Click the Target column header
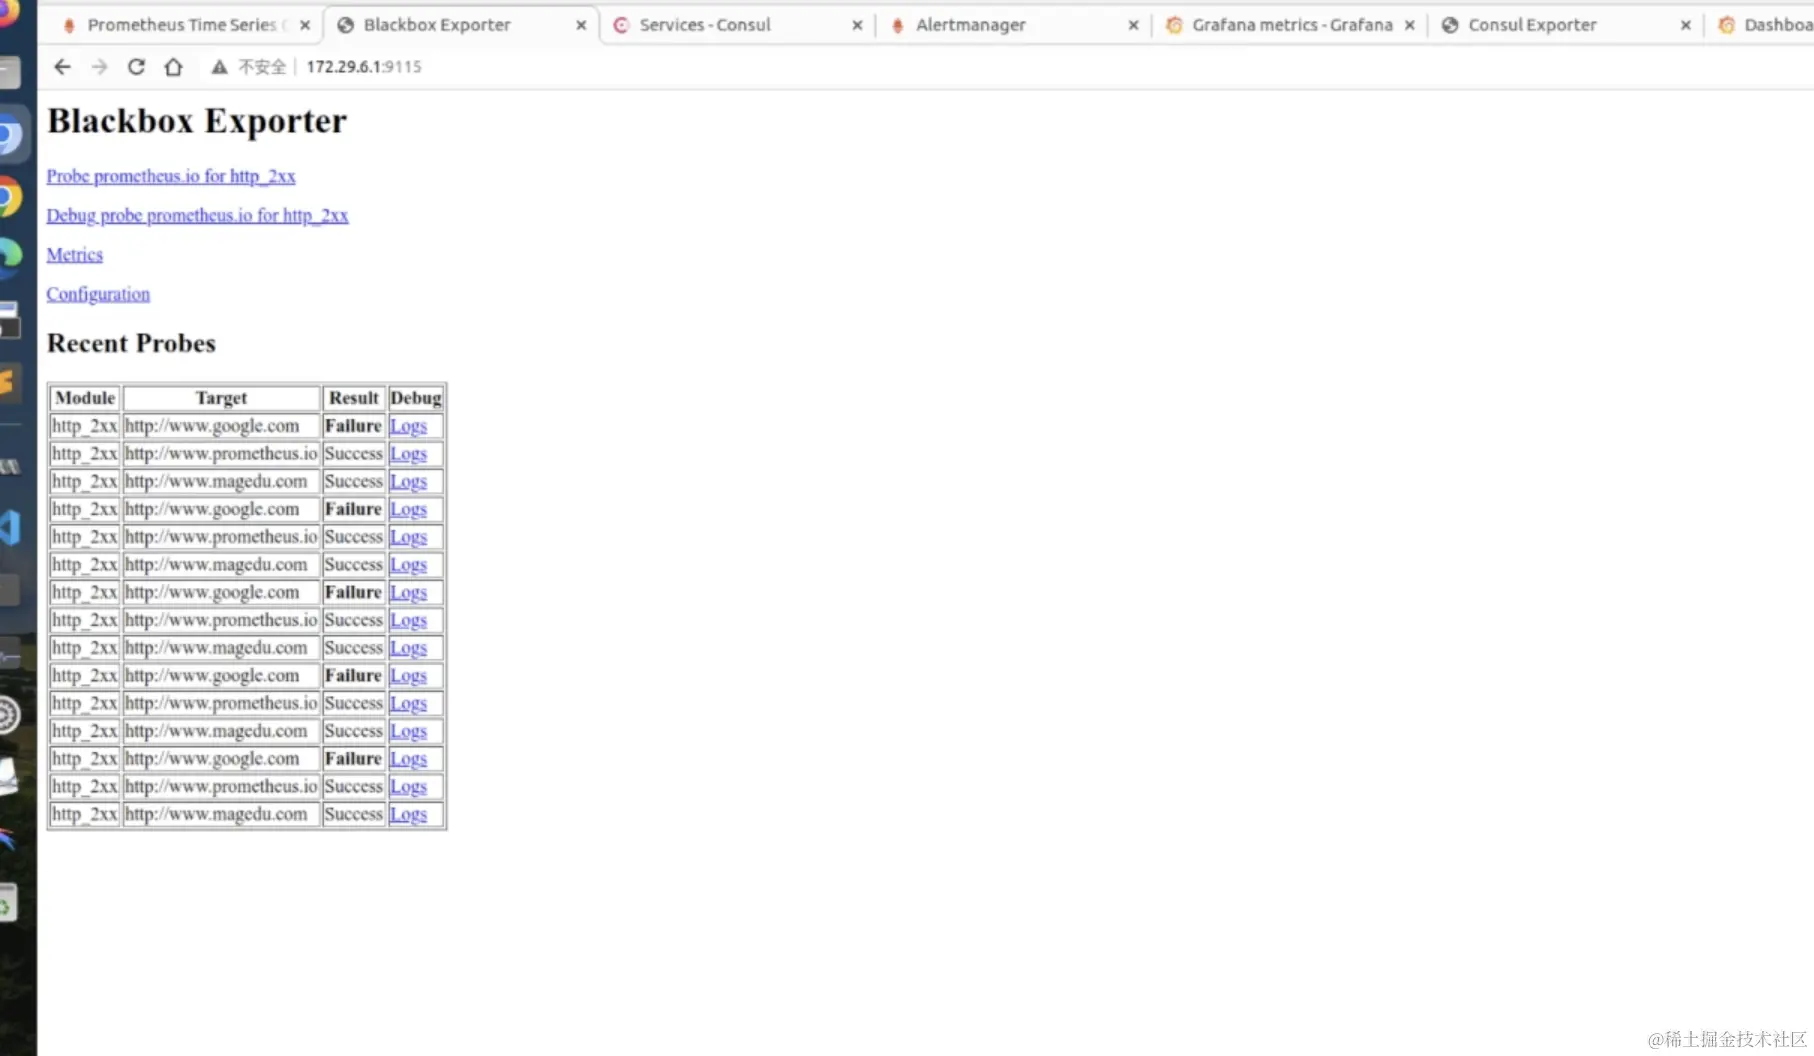1814x1056 pixels. (x=221, y=398)
